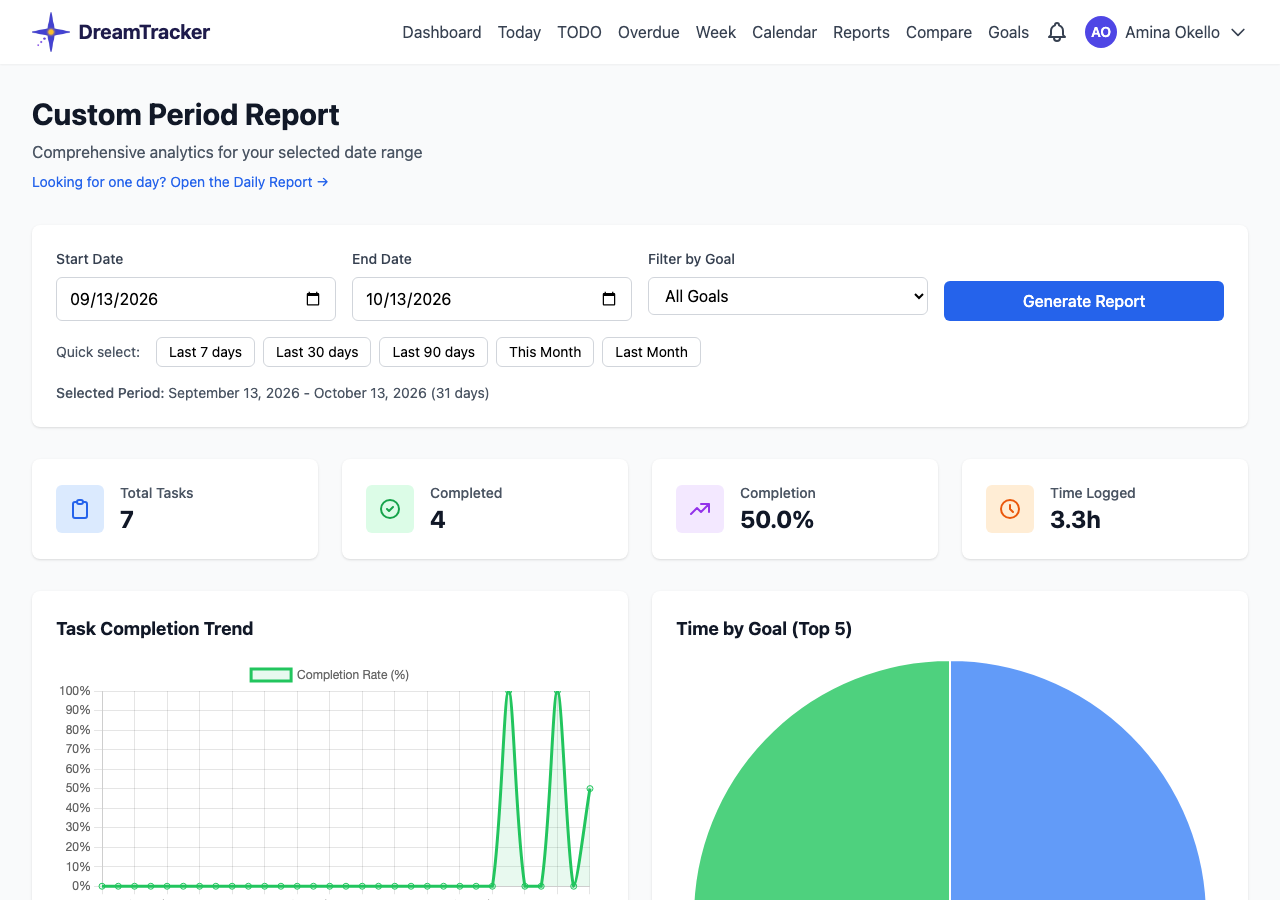The width and height of the screenshot is (1280, 900).
Task: Expand the Amina Okello account chevron
Action: pos(1238,32)
